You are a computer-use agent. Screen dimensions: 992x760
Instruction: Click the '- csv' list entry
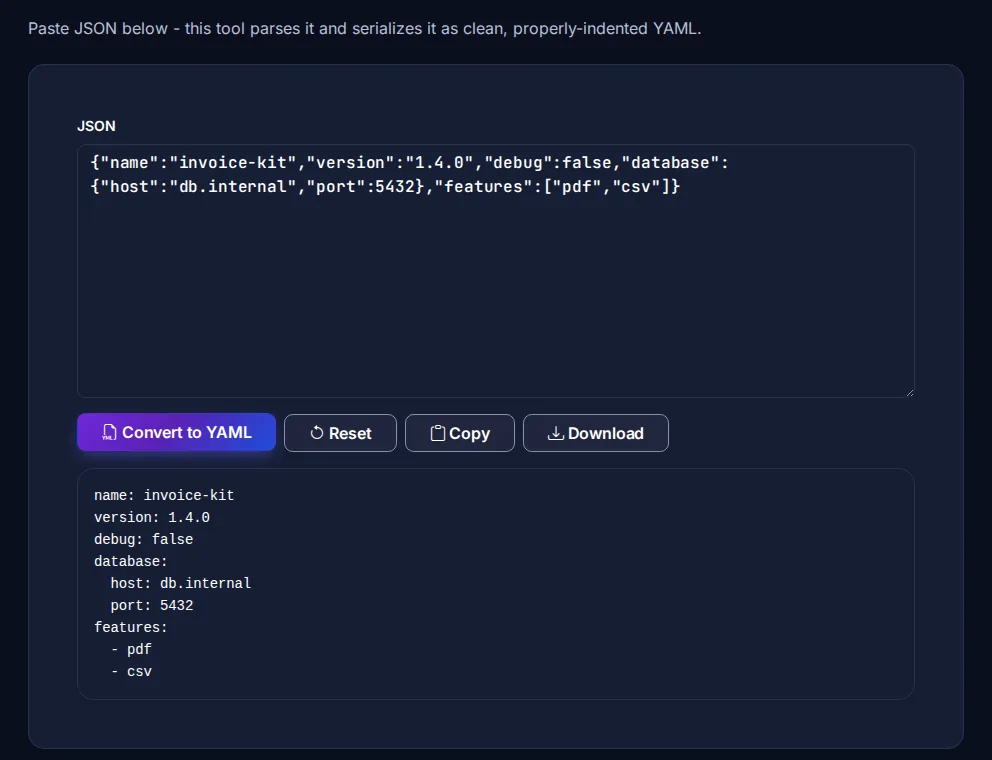132,671
